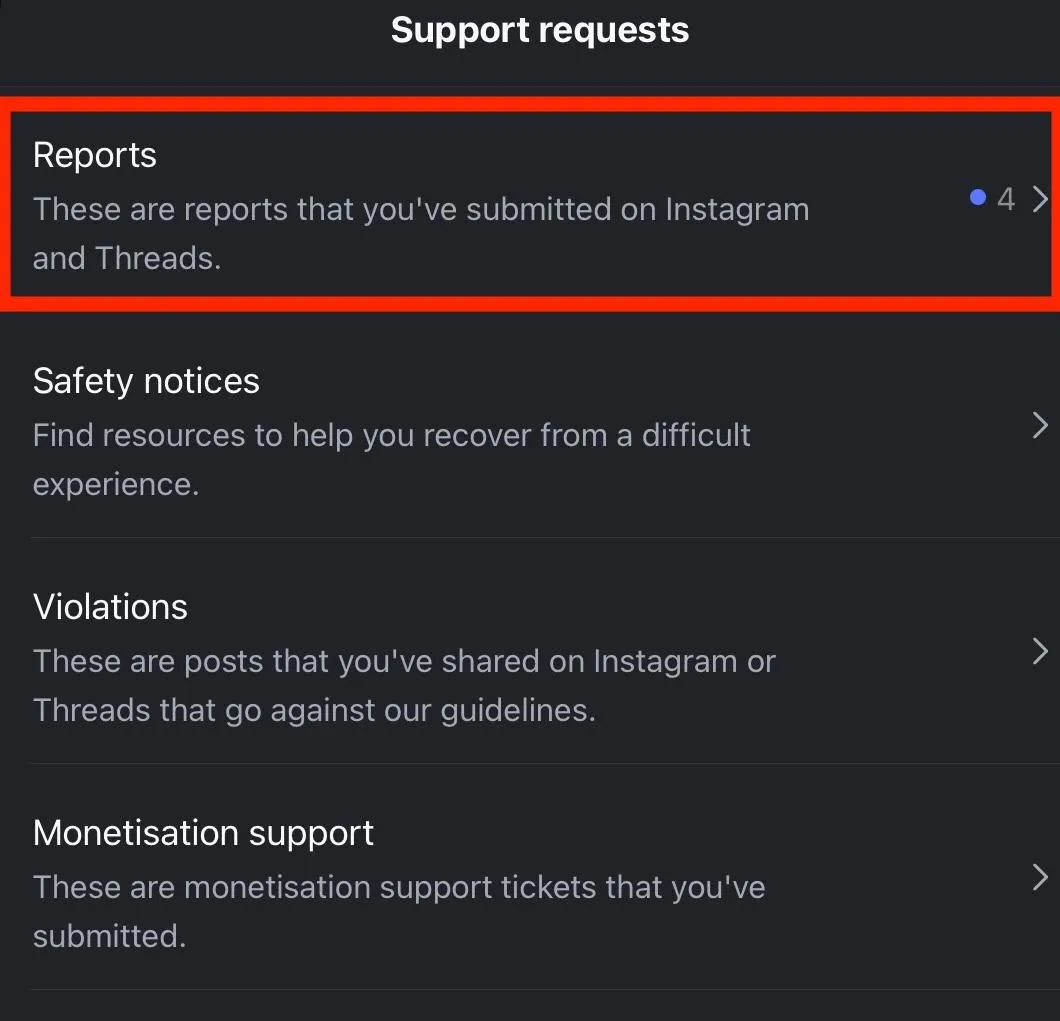Click 'Threads that go against our guidelines'
1060x1021 pixels.
314,711
